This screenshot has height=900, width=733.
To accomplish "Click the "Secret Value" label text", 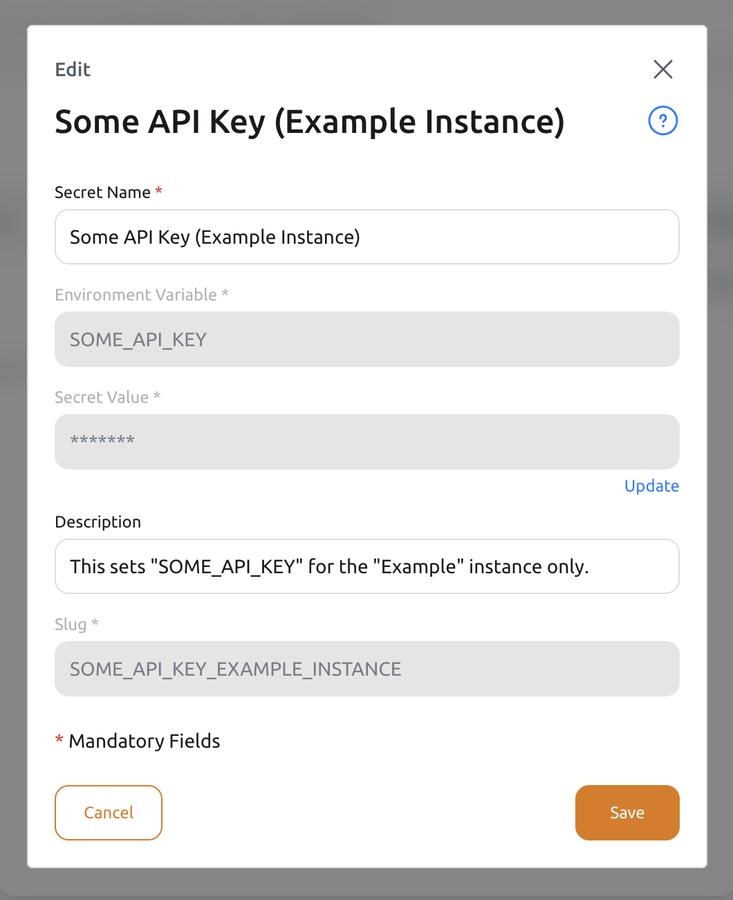I will coord(101,397).
